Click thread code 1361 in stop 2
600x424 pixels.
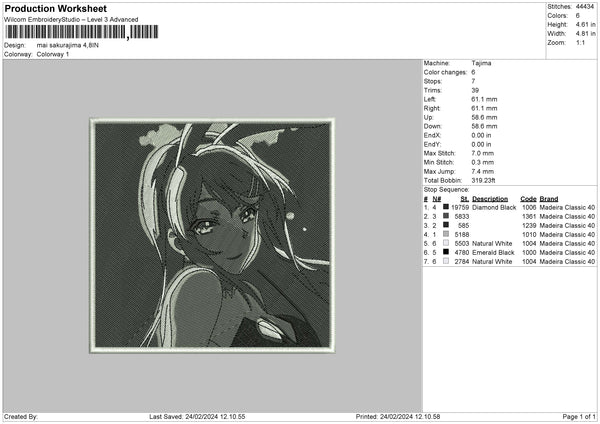529,217
